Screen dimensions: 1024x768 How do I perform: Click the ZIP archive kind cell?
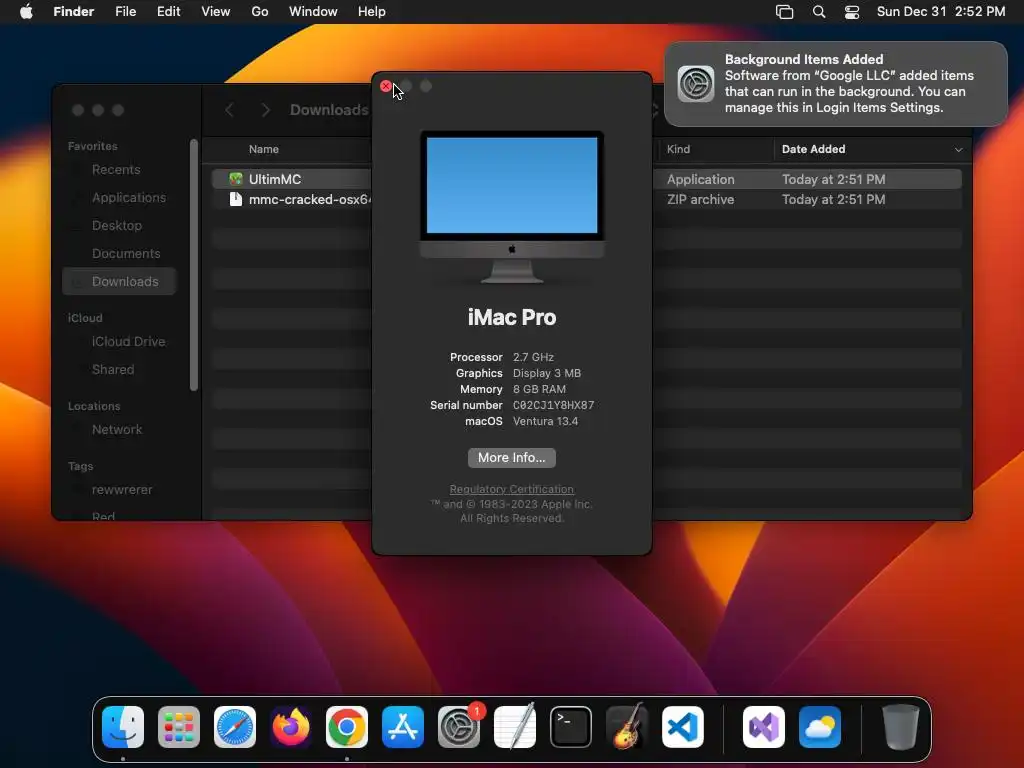(701, 199)
